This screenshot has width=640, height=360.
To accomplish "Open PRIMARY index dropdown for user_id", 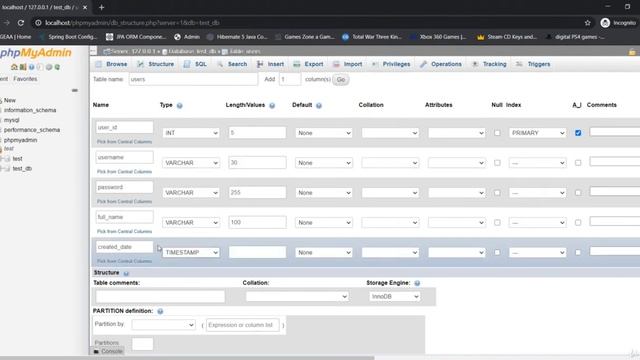I will tap(538, 133).
